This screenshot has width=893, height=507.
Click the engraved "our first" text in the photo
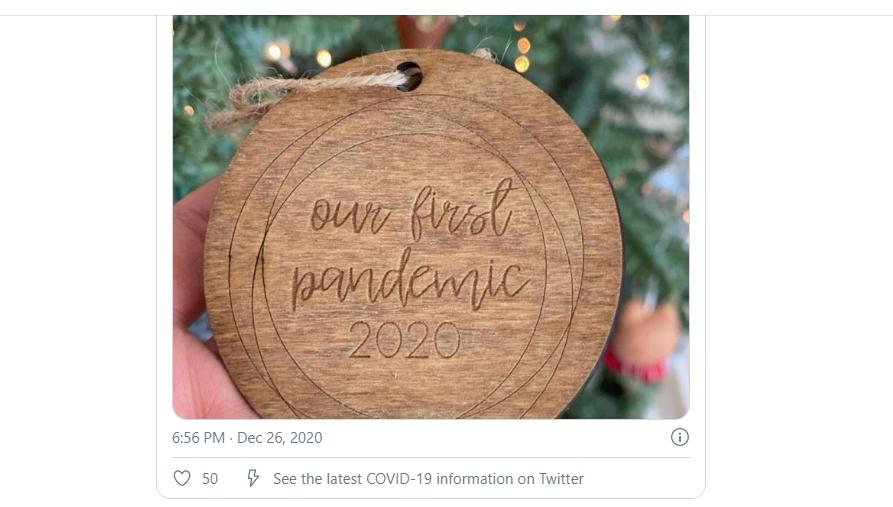click(x=412, y=209)
